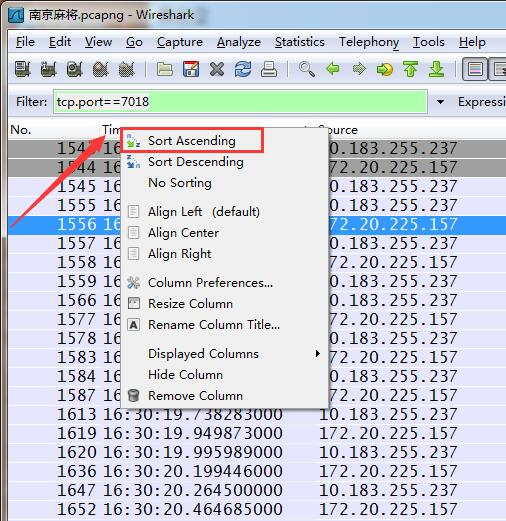Open capture options icon in toolbar
Image resolution: width=506 pixels, height=521 pixels.
click(49, 69)
